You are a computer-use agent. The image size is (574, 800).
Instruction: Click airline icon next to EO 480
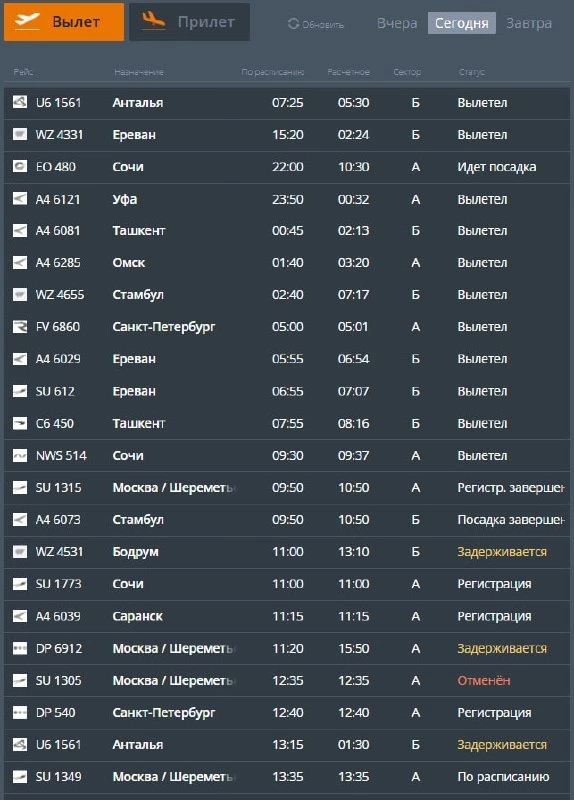20,166
